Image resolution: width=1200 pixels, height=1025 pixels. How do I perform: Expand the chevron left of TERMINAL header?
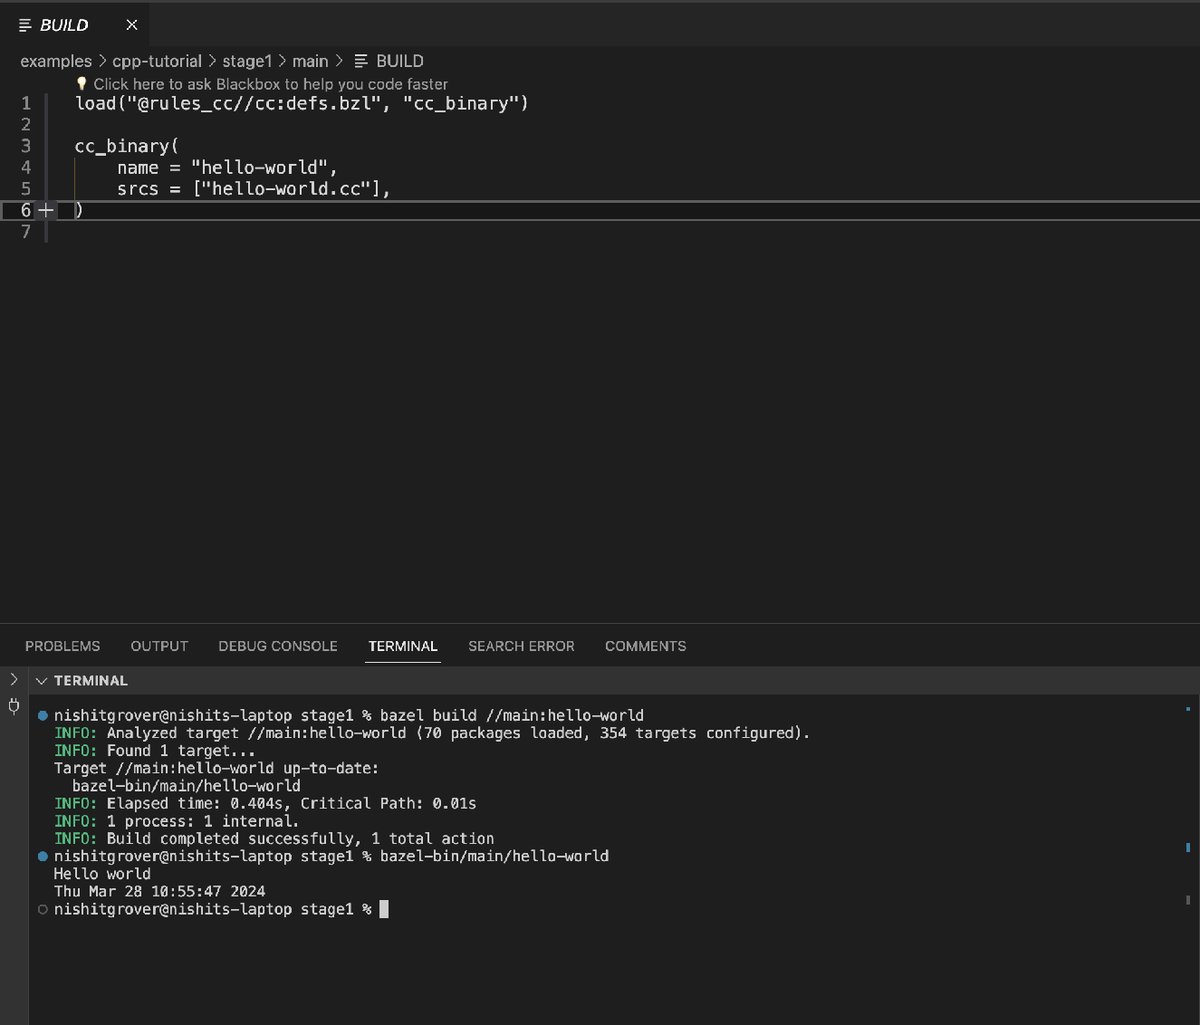[13, 680]
